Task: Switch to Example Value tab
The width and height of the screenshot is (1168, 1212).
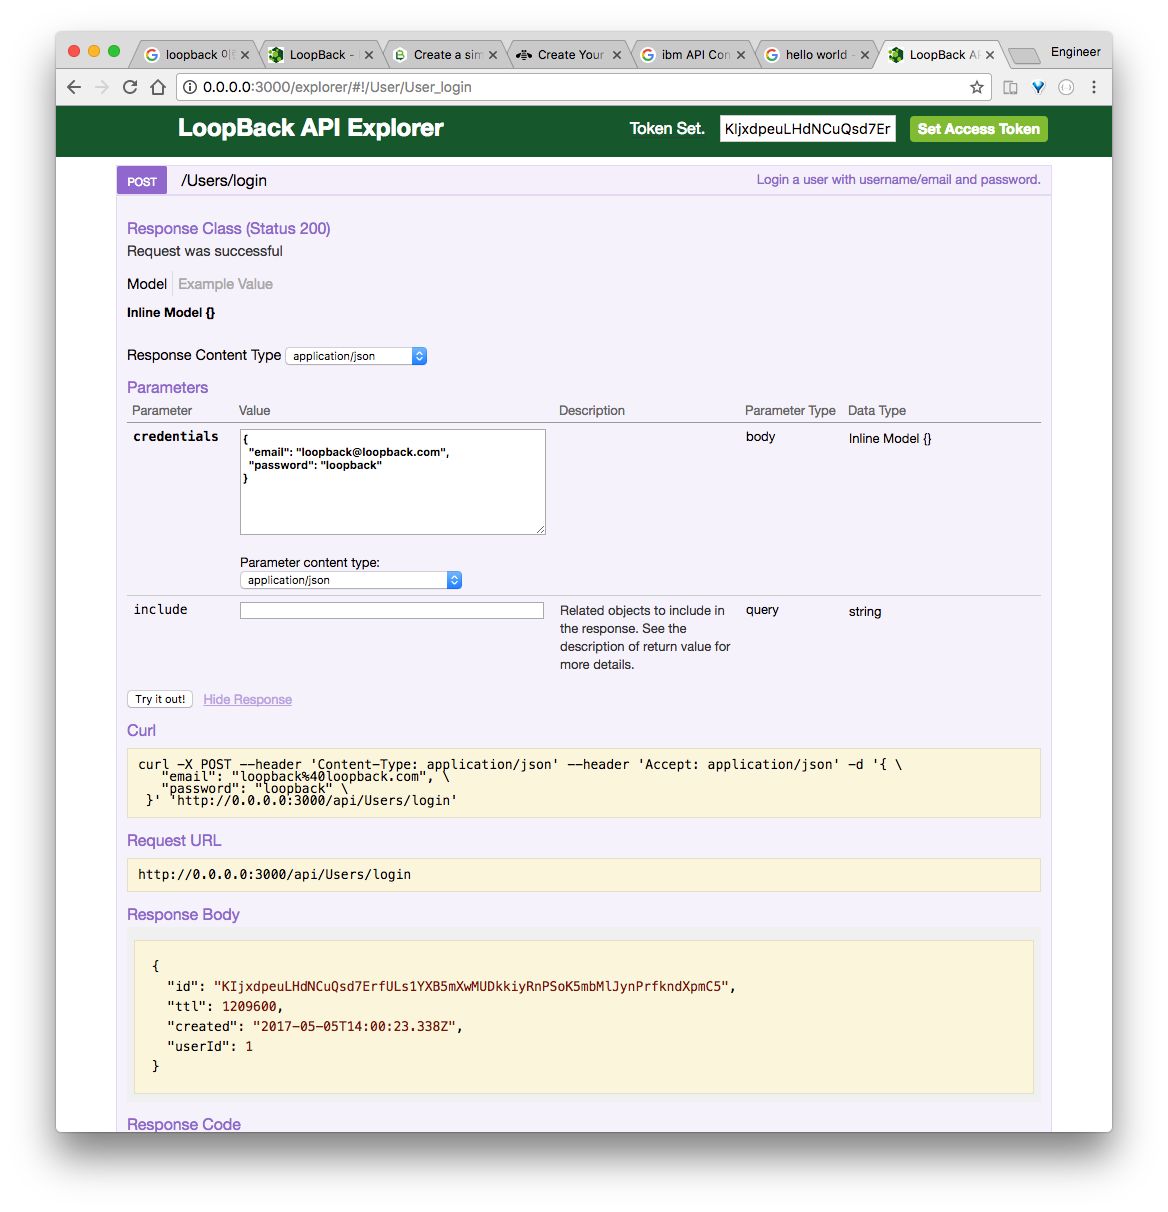Action: point(225,284)
